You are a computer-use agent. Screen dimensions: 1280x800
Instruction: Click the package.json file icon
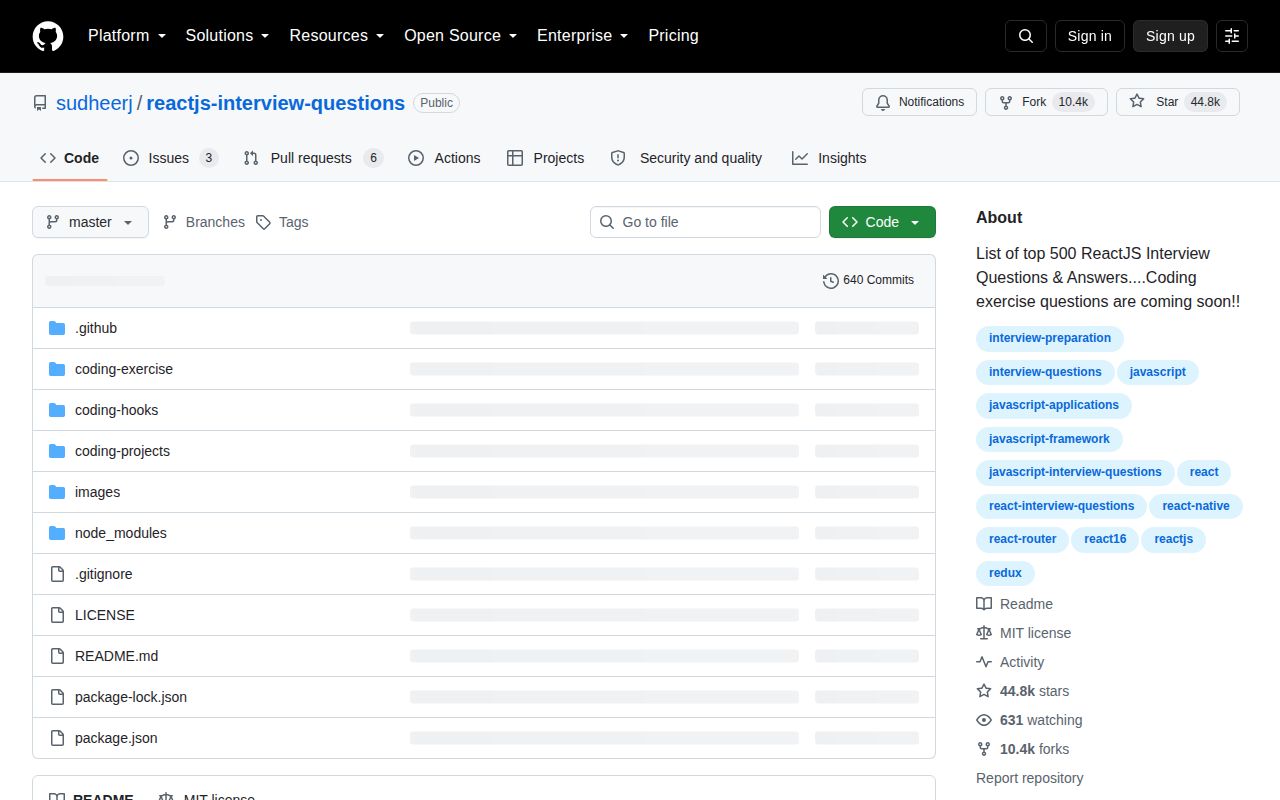click(x=57, y=738)
